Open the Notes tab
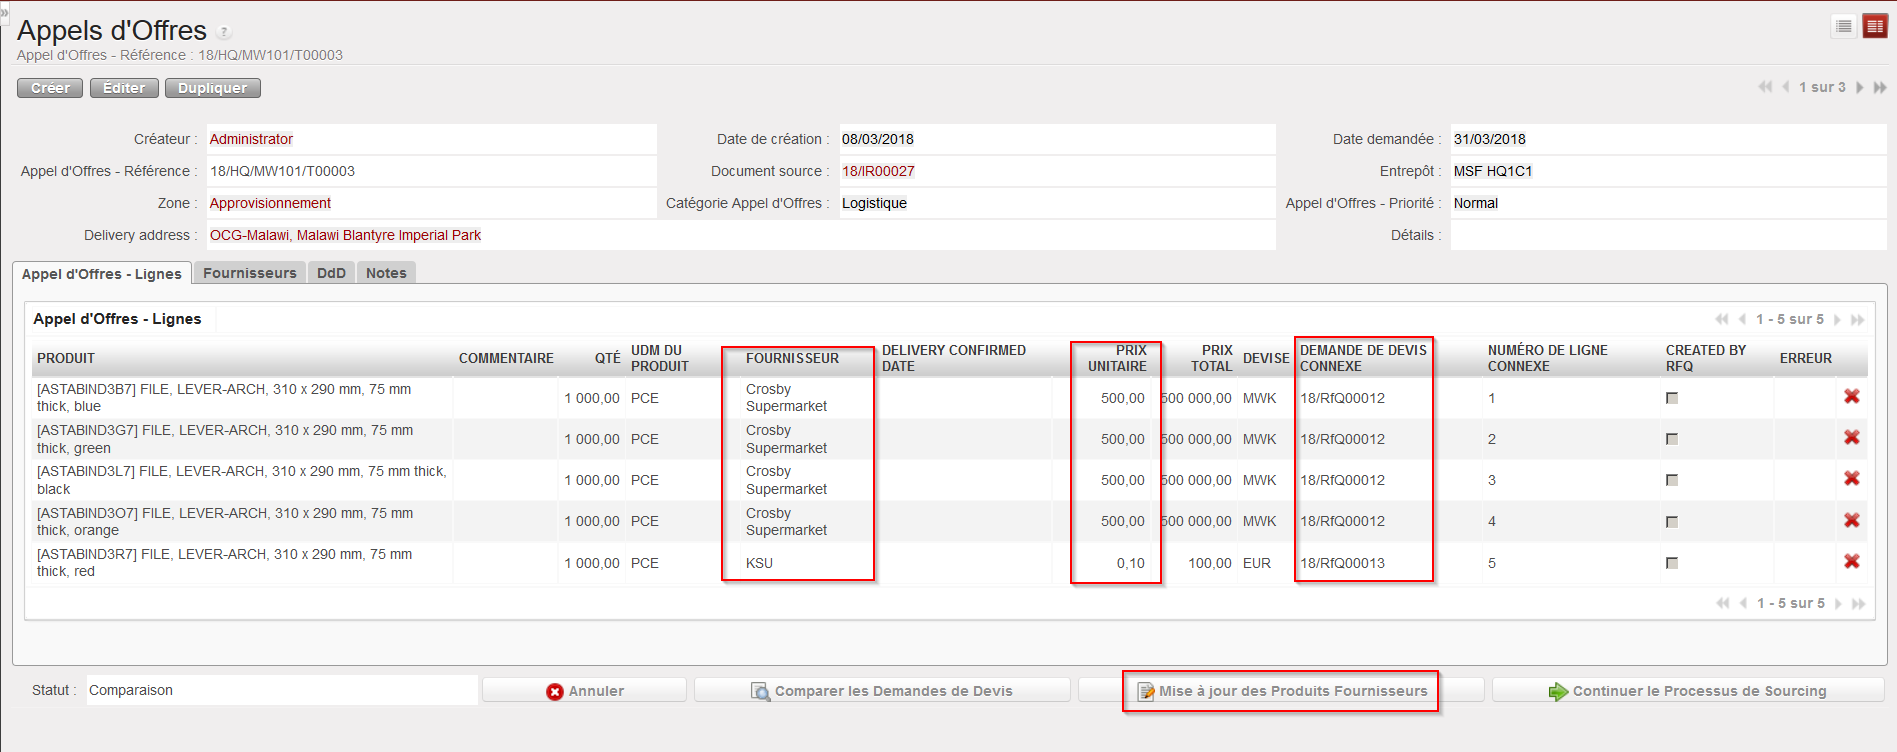1897x752 pixels. pos(386,273)
